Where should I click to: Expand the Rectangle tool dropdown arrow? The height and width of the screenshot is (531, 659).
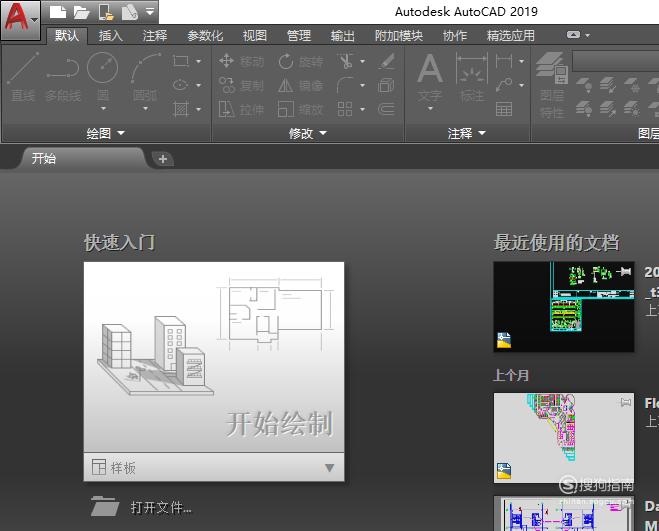pos(199,61)
